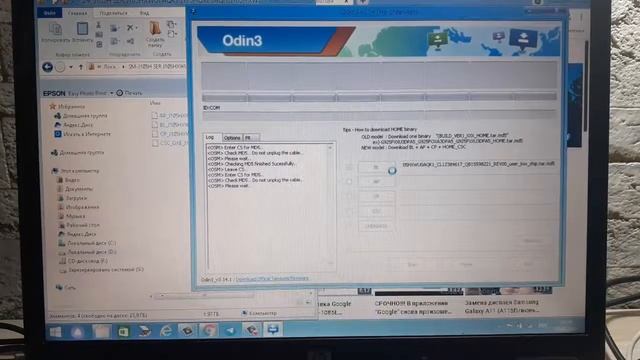This screenshot has height=360, width=640.
Task: Open the Загрузки folder in sidebar
Action: [x=73, y=198]
